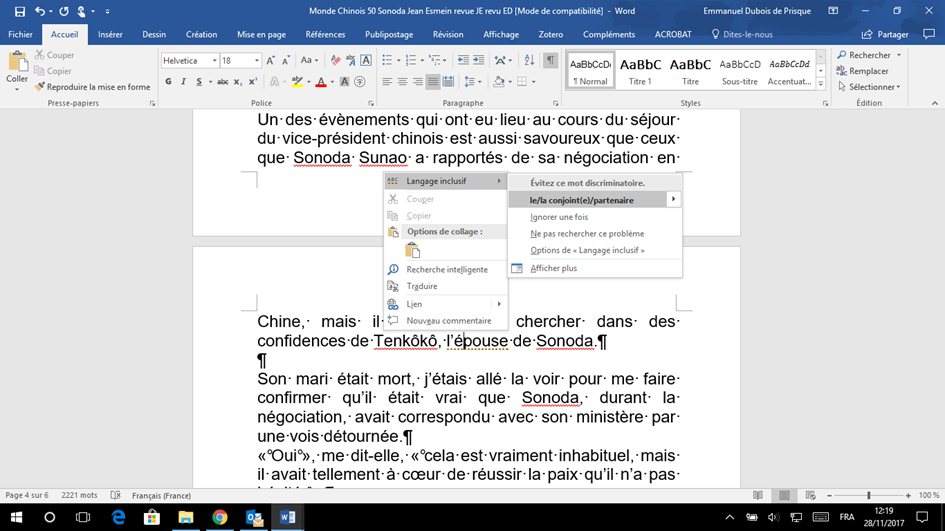Open the Mise en page ribbon tab
Screen dimensions: 945x531
coord(261,34)
